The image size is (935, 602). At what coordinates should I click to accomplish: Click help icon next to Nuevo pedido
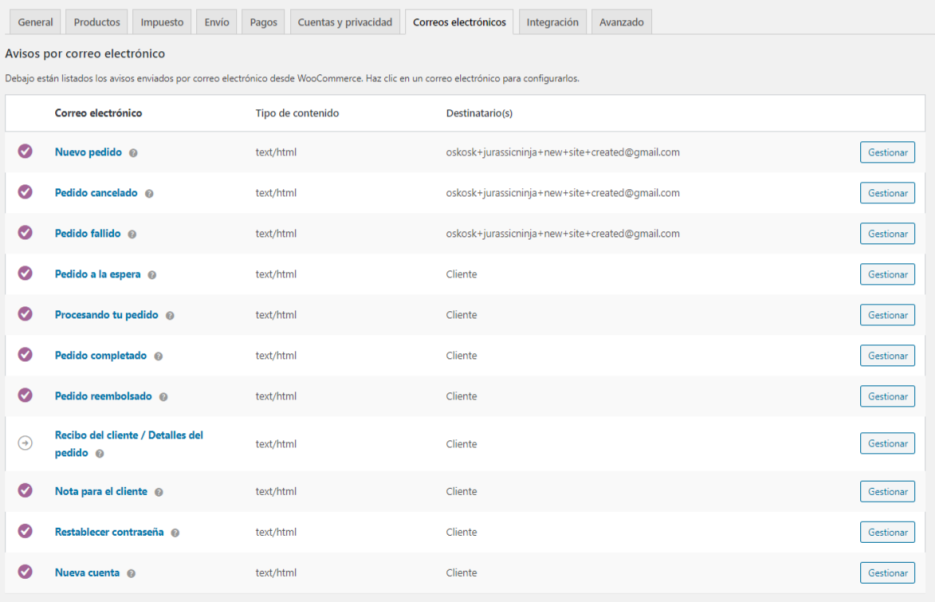pyautogui.click(x=133, y=153)
